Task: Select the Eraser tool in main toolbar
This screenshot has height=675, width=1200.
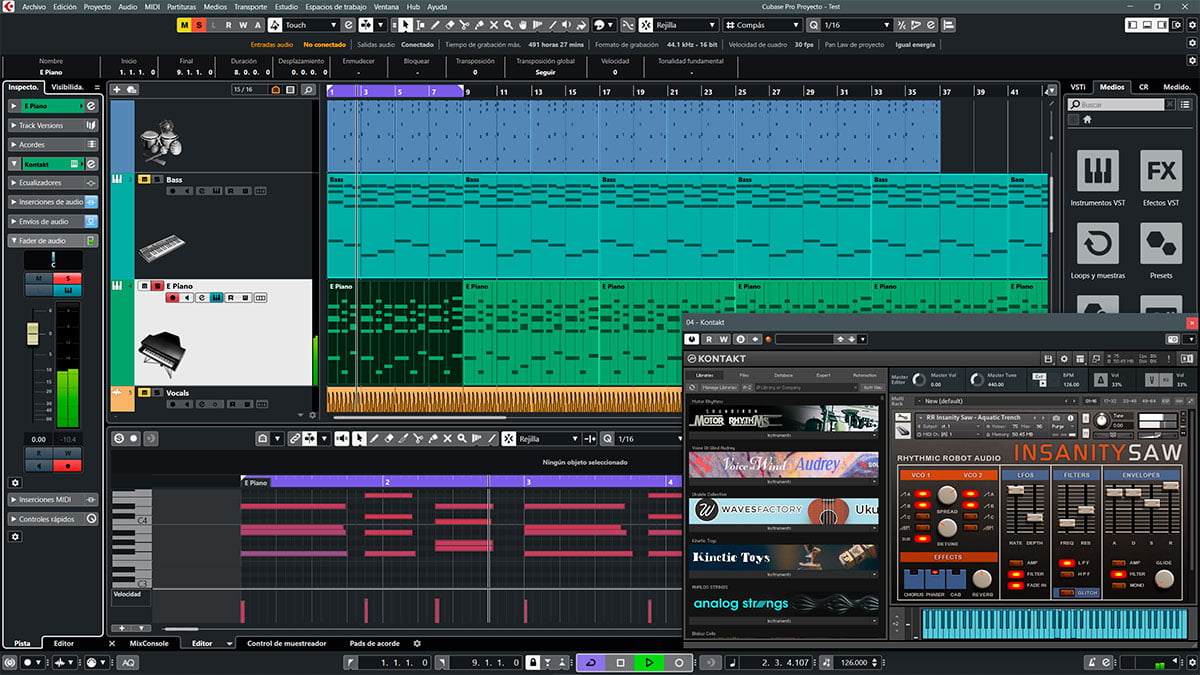Action: [x=450, y=25]
